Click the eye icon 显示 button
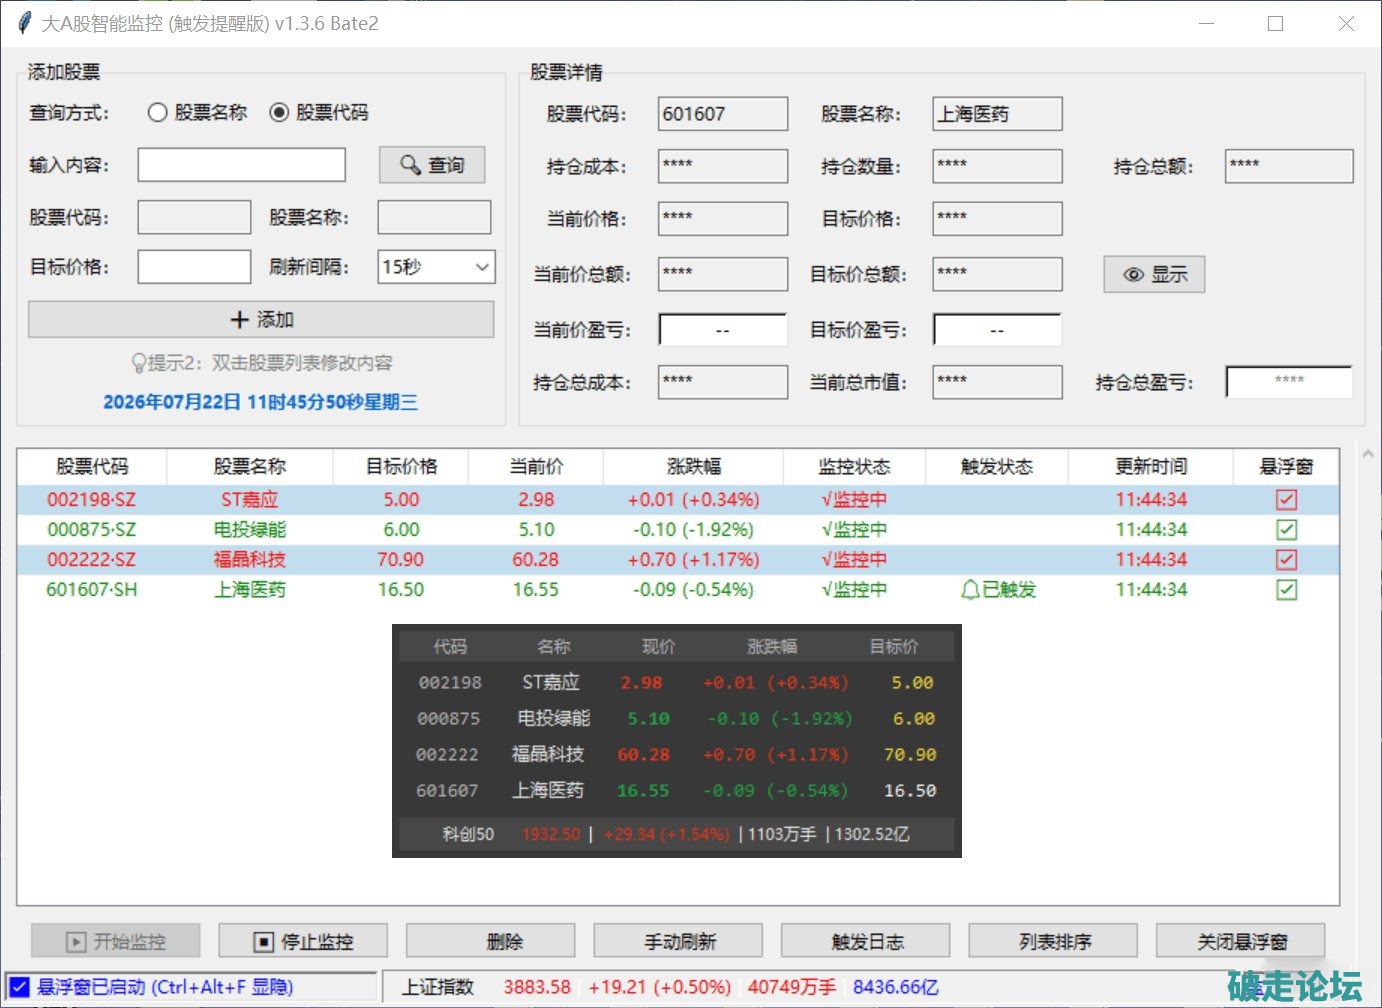The width and height of the screenshot is (1382, 1008). (1154, 274)
